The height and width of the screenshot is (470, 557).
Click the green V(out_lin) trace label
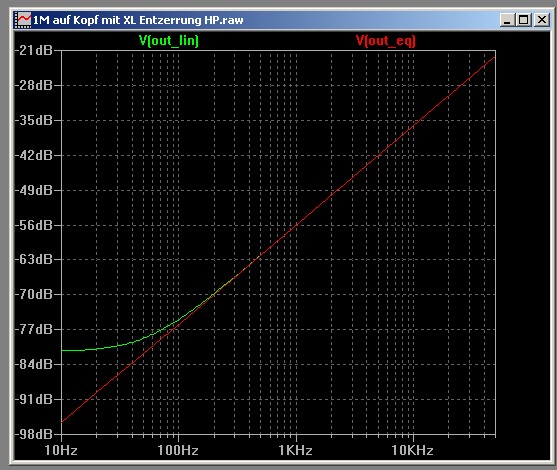(x=169, y=41)
